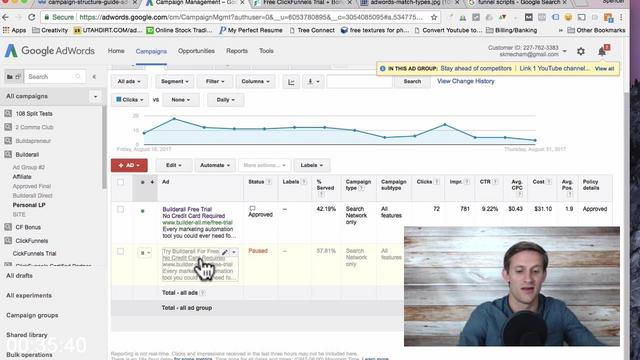The width and height of the screenshot is (640, 360).
Task: Open the Reports tab
Action: tap(237, 51)
